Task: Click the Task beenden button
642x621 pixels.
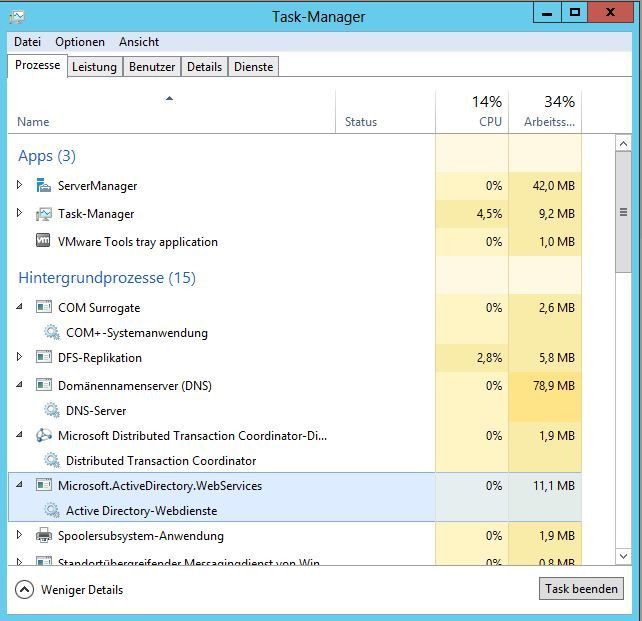Action: point(581,589)
